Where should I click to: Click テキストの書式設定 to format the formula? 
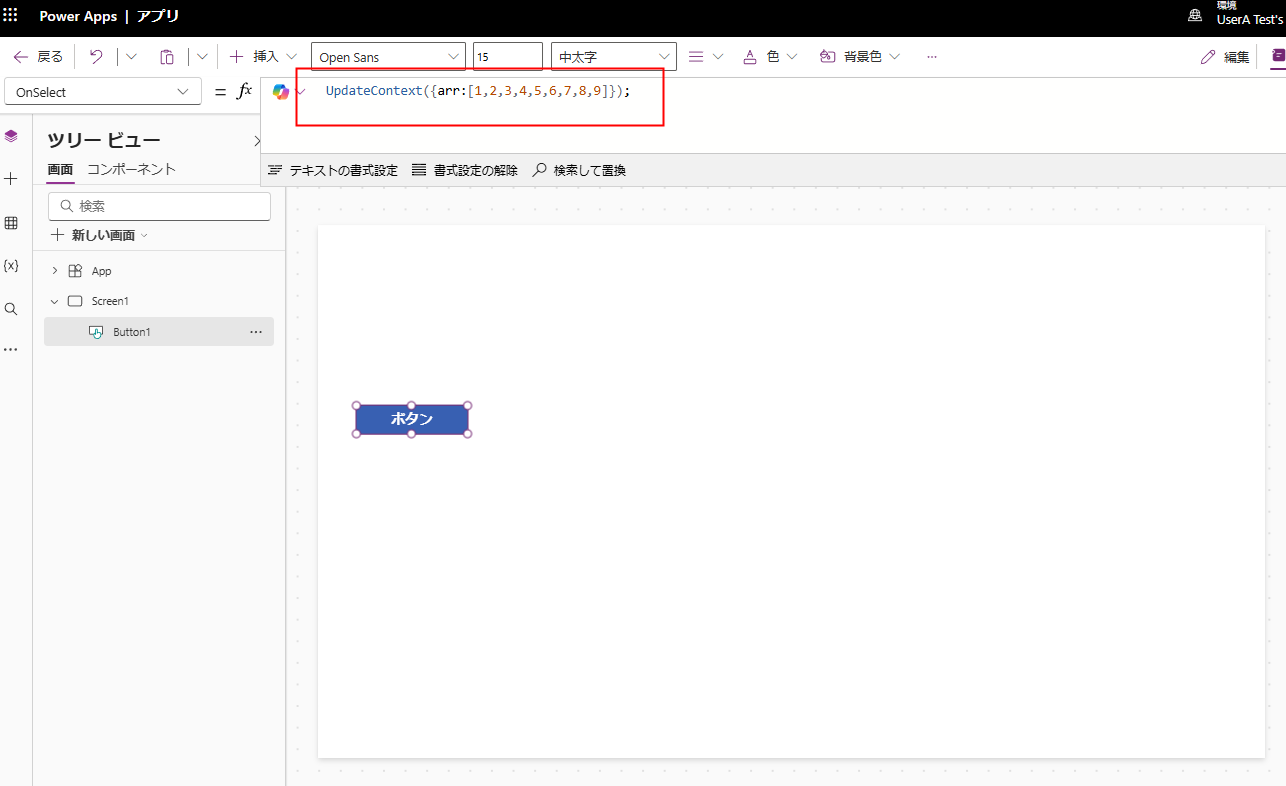(332, 170)
